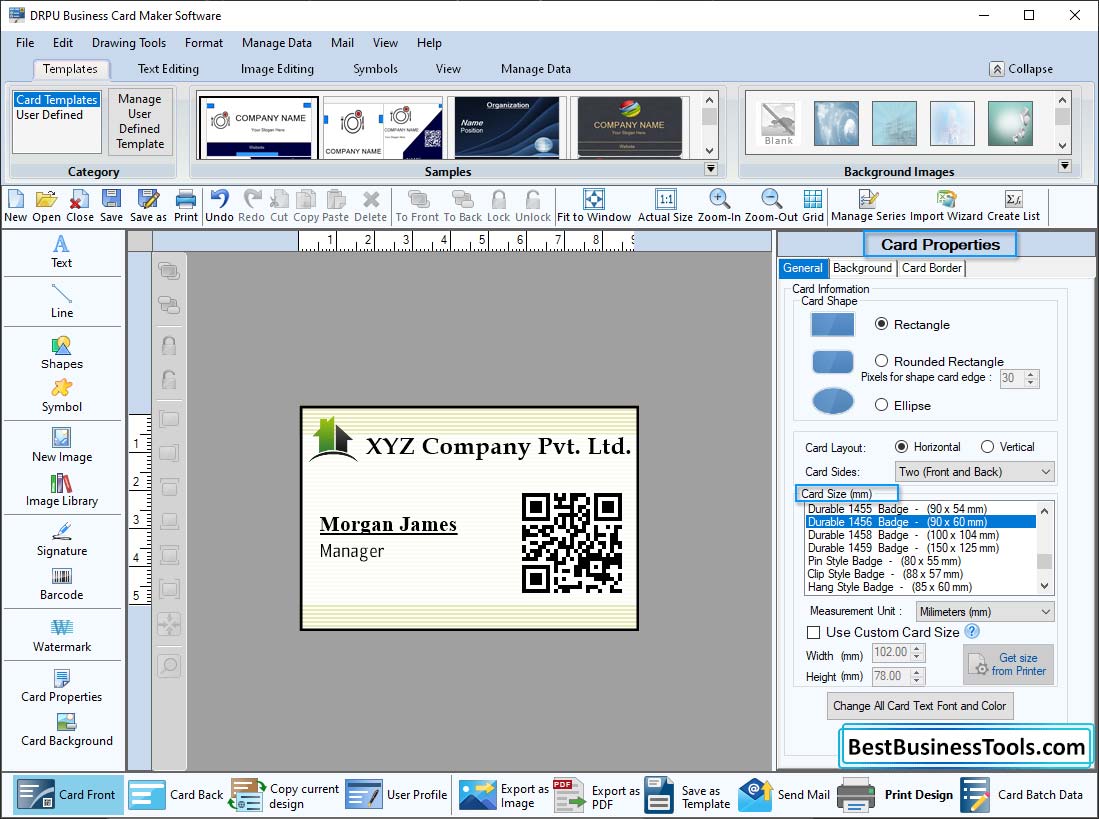1099x819 pixels.
Task: Print using the toolbar Print icon
Action: 186,207
